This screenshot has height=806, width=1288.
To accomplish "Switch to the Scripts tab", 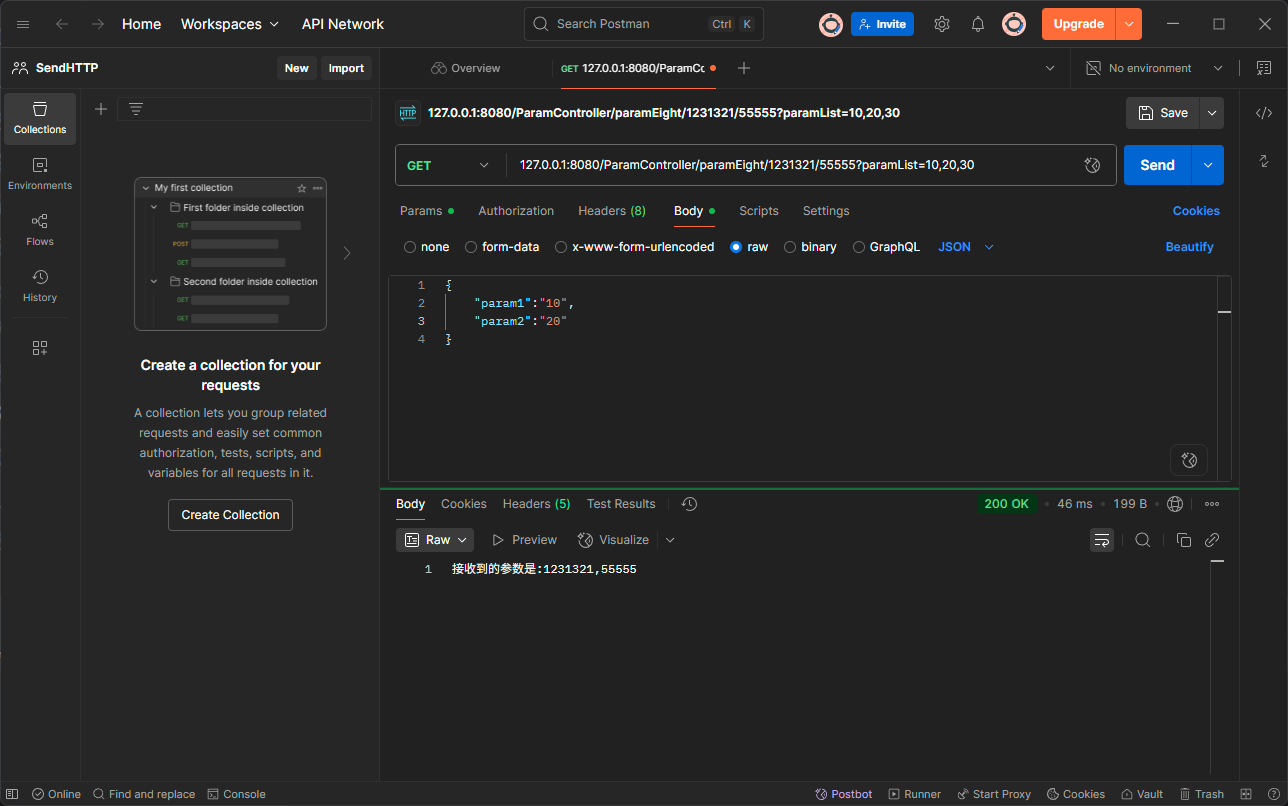I will [x=759, y=211].
